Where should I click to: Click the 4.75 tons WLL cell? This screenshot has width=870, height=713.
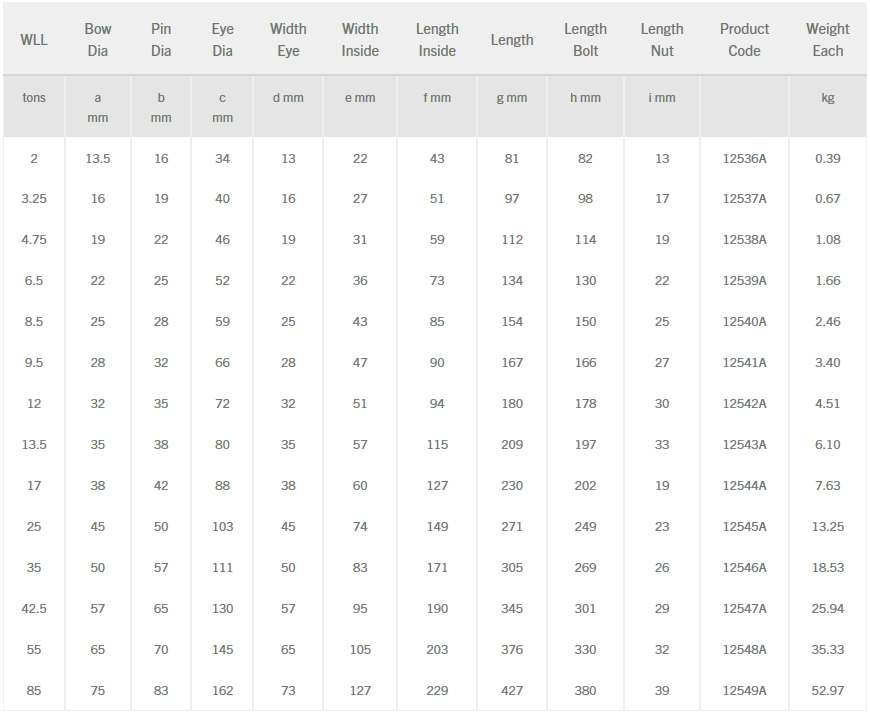34,240
